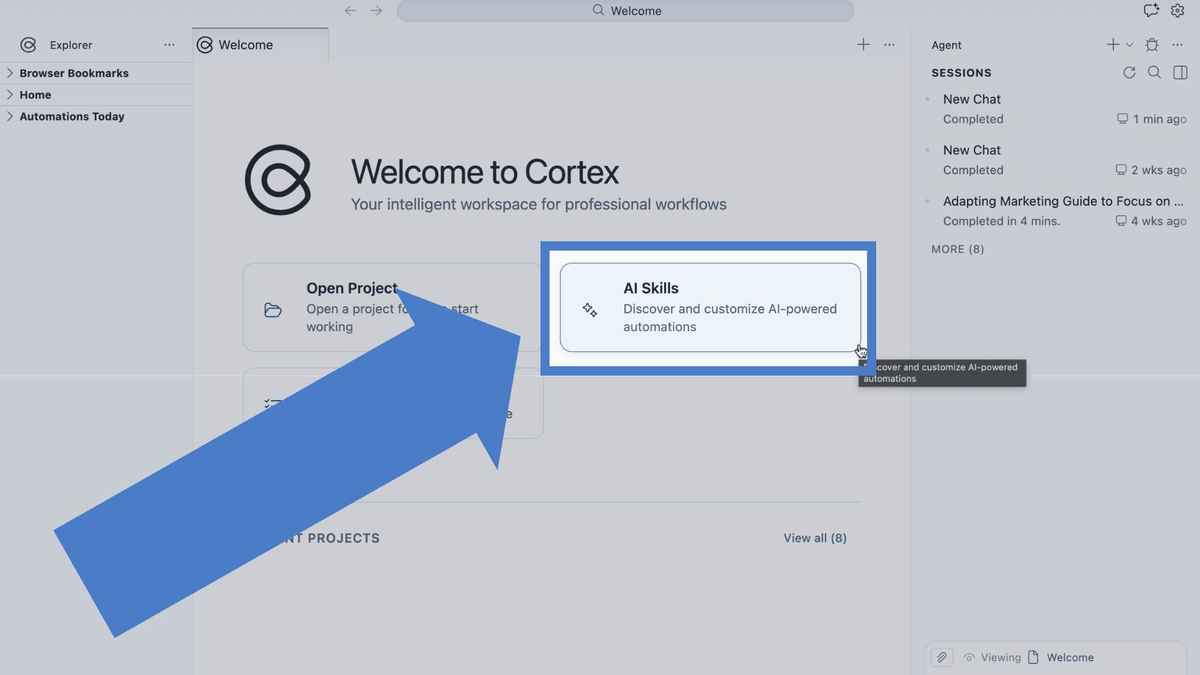Click the page icon on the Welcome chip

pyautogui.click(x=1034, y=657)
